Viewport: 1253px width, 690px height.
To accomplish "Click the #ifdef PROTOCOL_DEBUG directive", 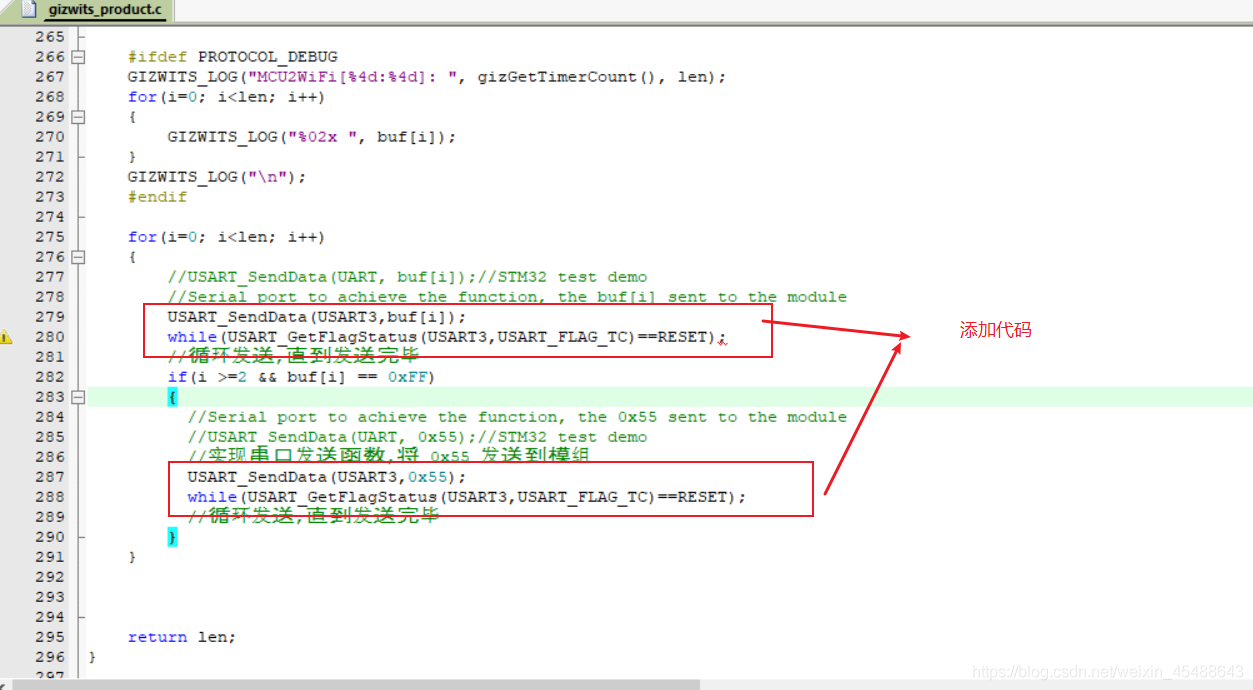I will (x=232, y=57).
